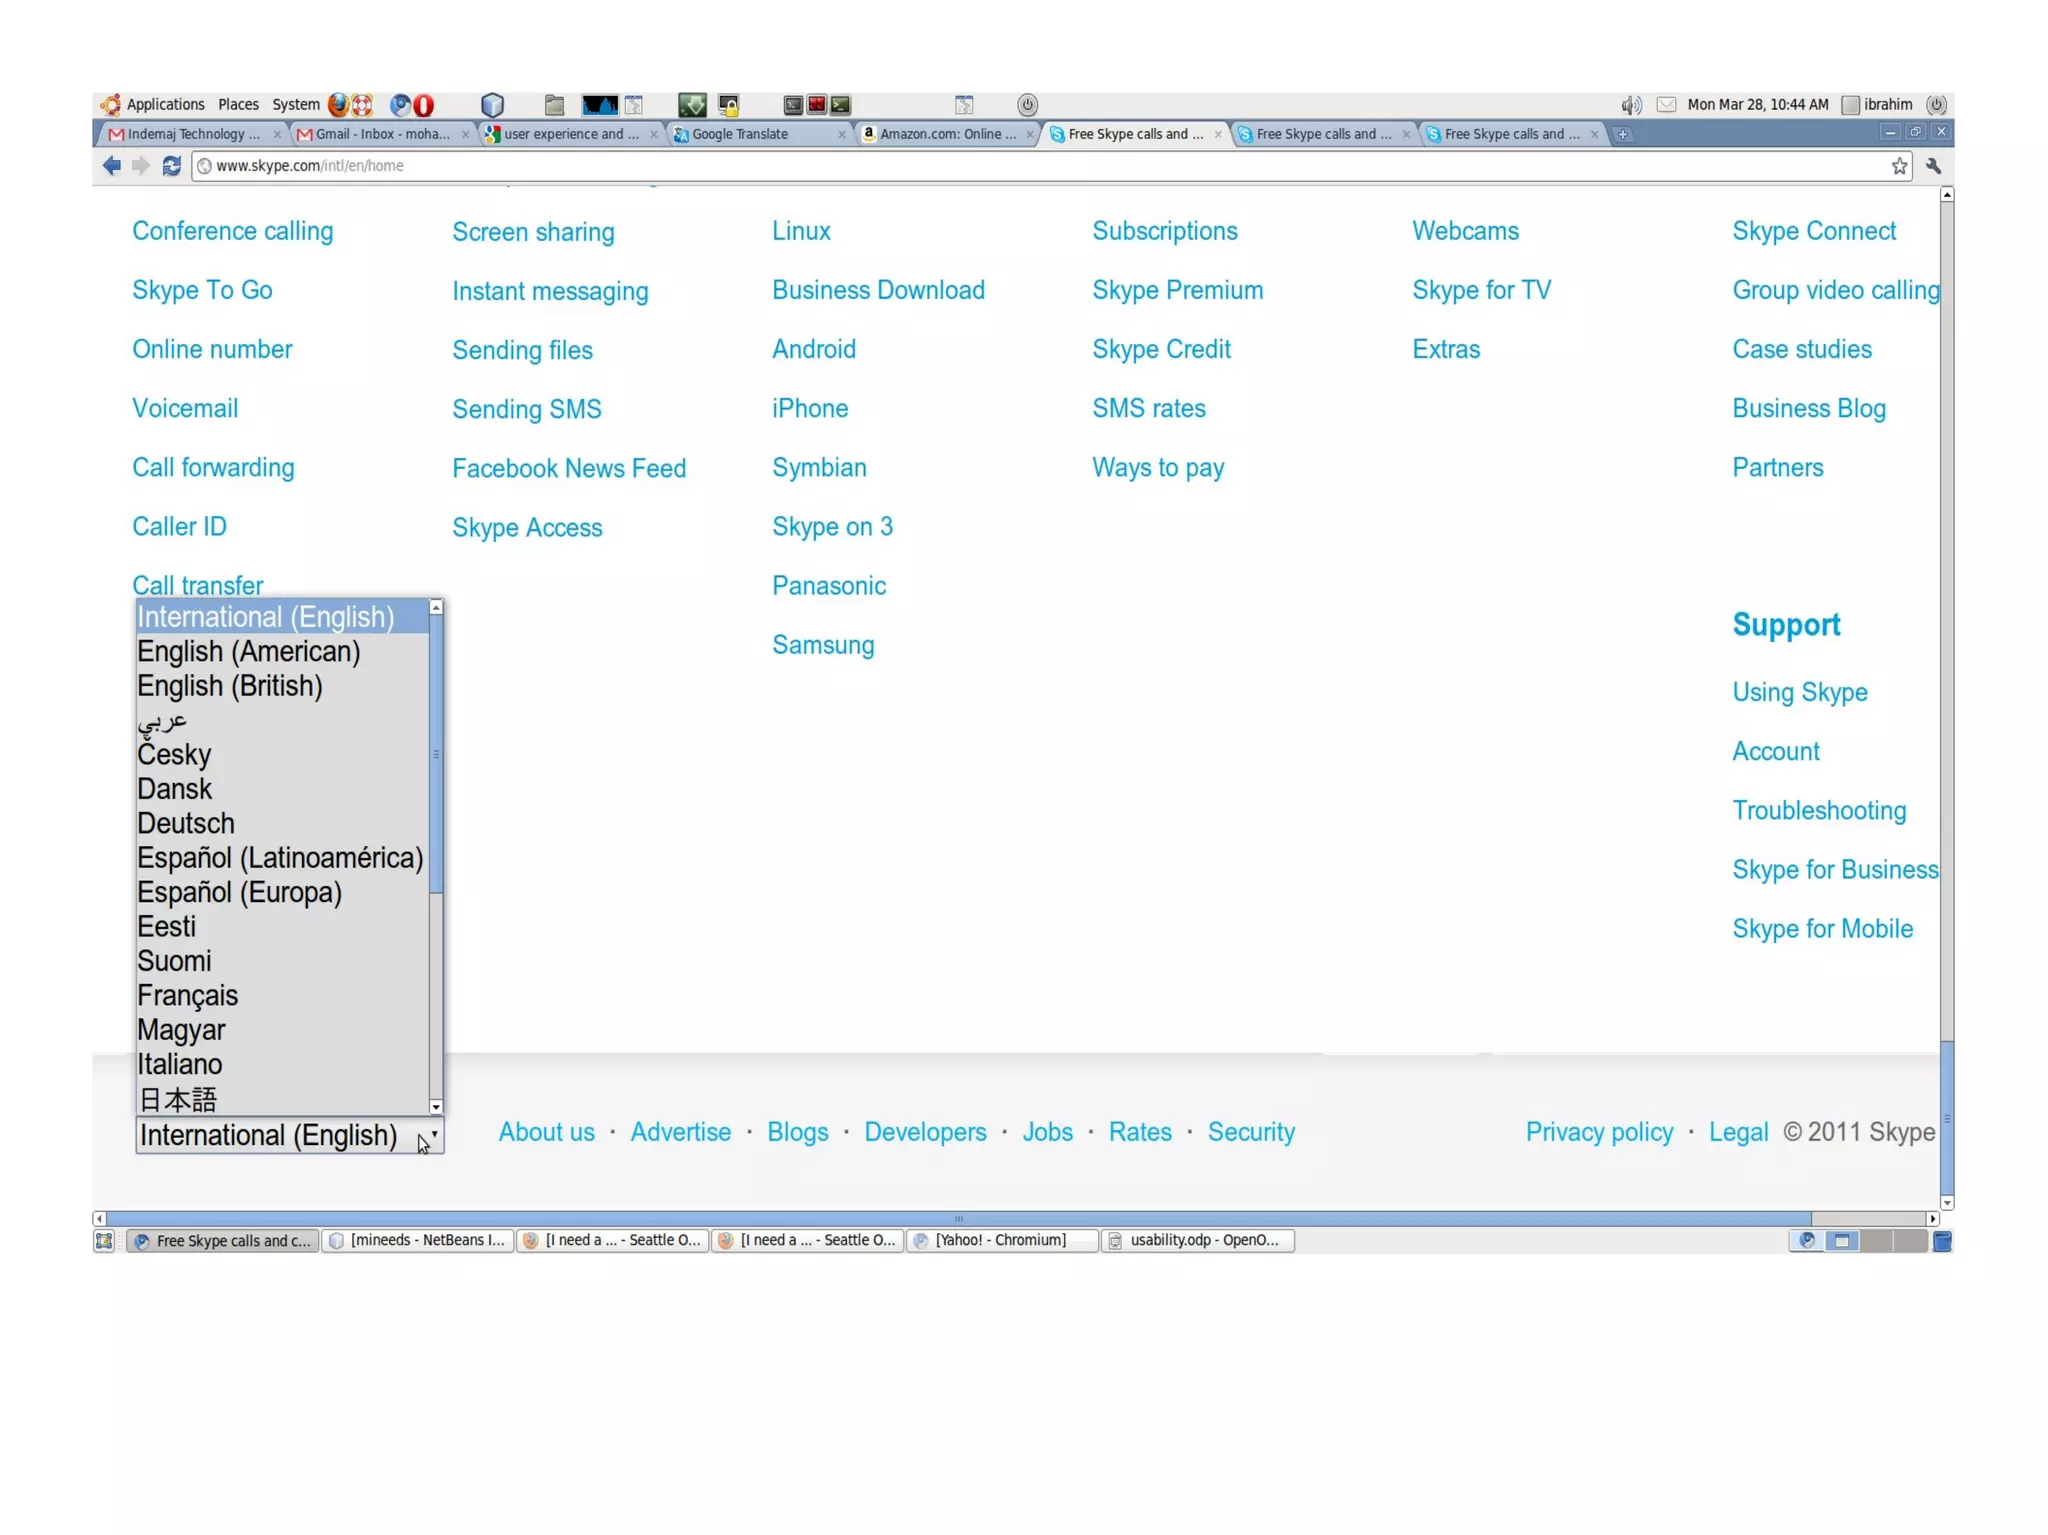Reload the Skype page
The image size is (2048, 1535).
coord(171,166)
